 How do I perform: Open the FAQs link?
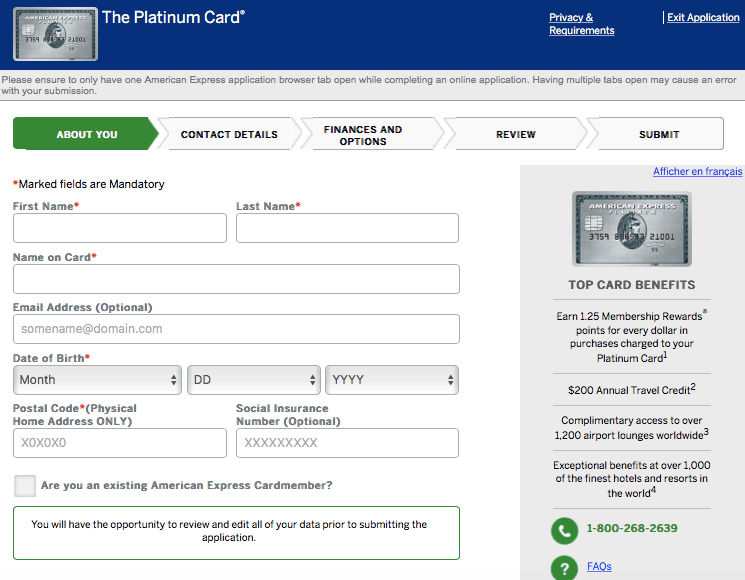click(x=599, y=567)
